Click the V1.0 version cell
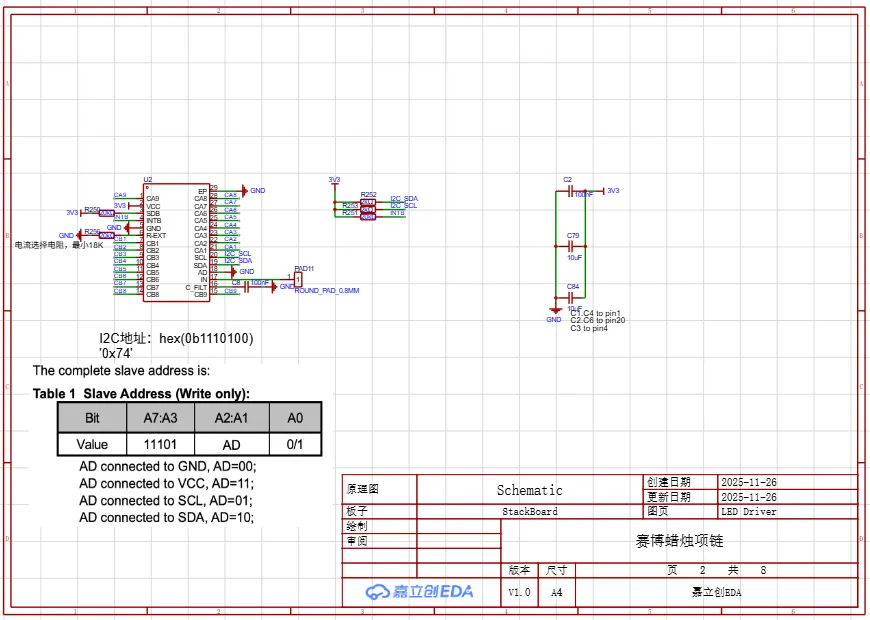Viewport: 870px width, 620px height. (519, 592)
